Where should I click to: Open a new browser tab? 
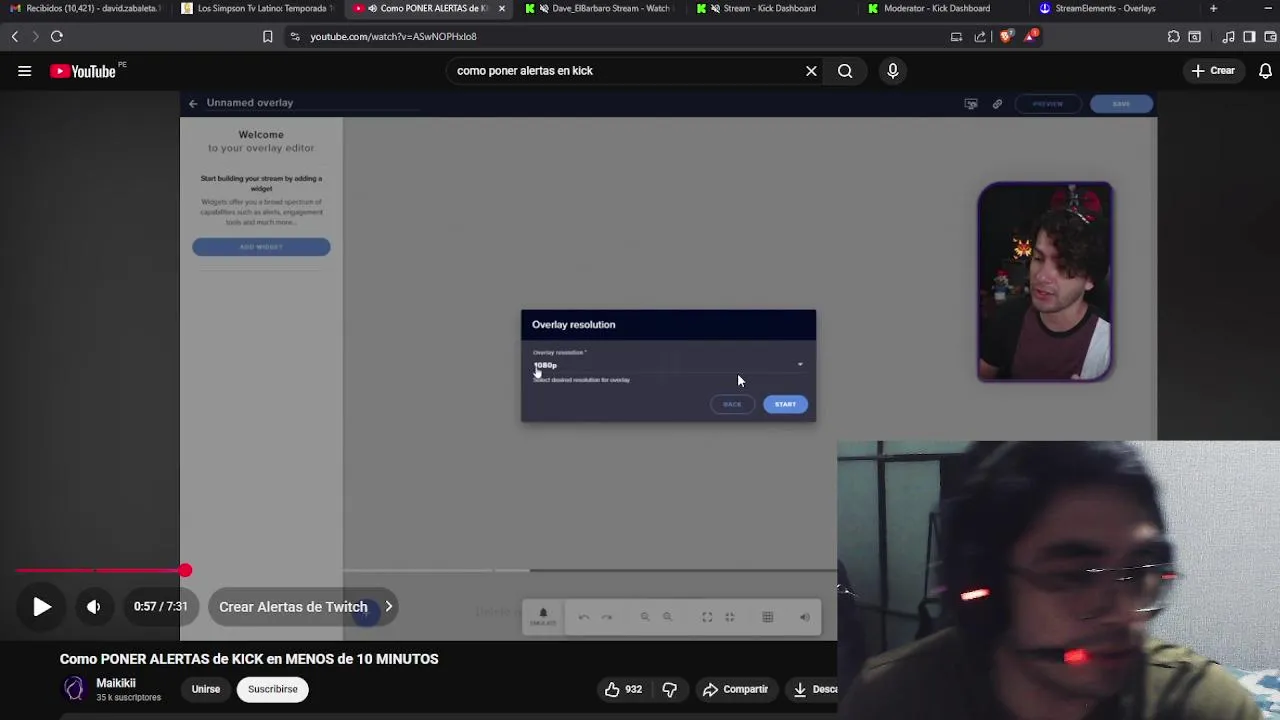[x=1214, y=8]
